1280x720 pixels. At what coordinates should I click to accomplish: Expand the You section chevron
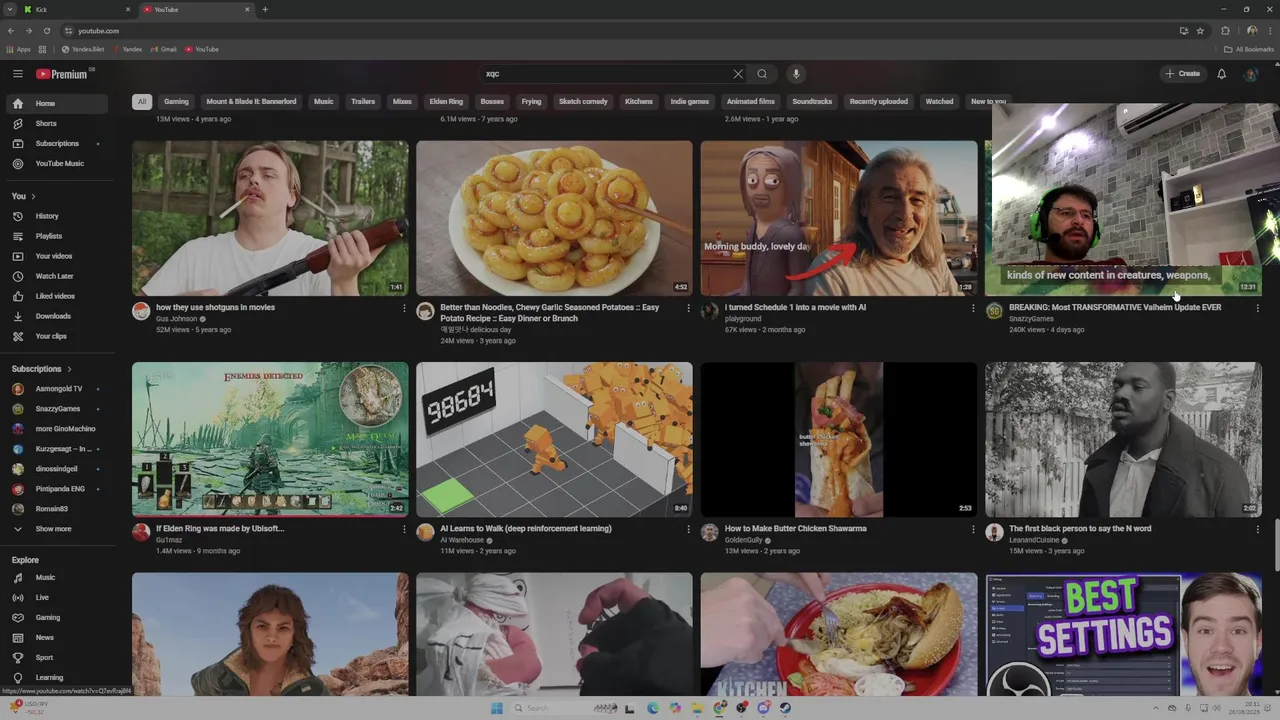click(x=33, y=196)
